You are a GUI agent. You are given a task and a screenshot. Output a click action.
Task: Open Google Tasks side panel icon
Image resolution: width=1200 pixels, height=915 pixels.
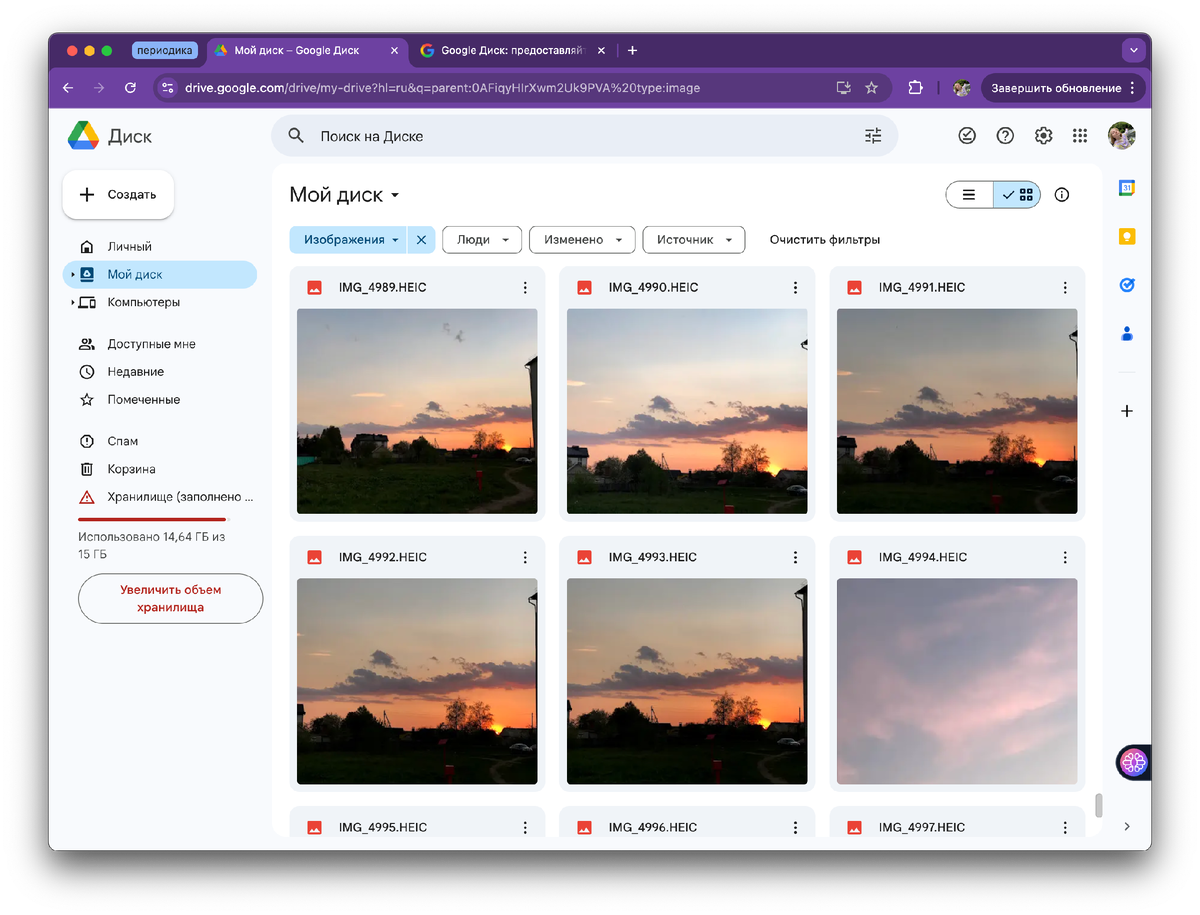click(1127, 285)
